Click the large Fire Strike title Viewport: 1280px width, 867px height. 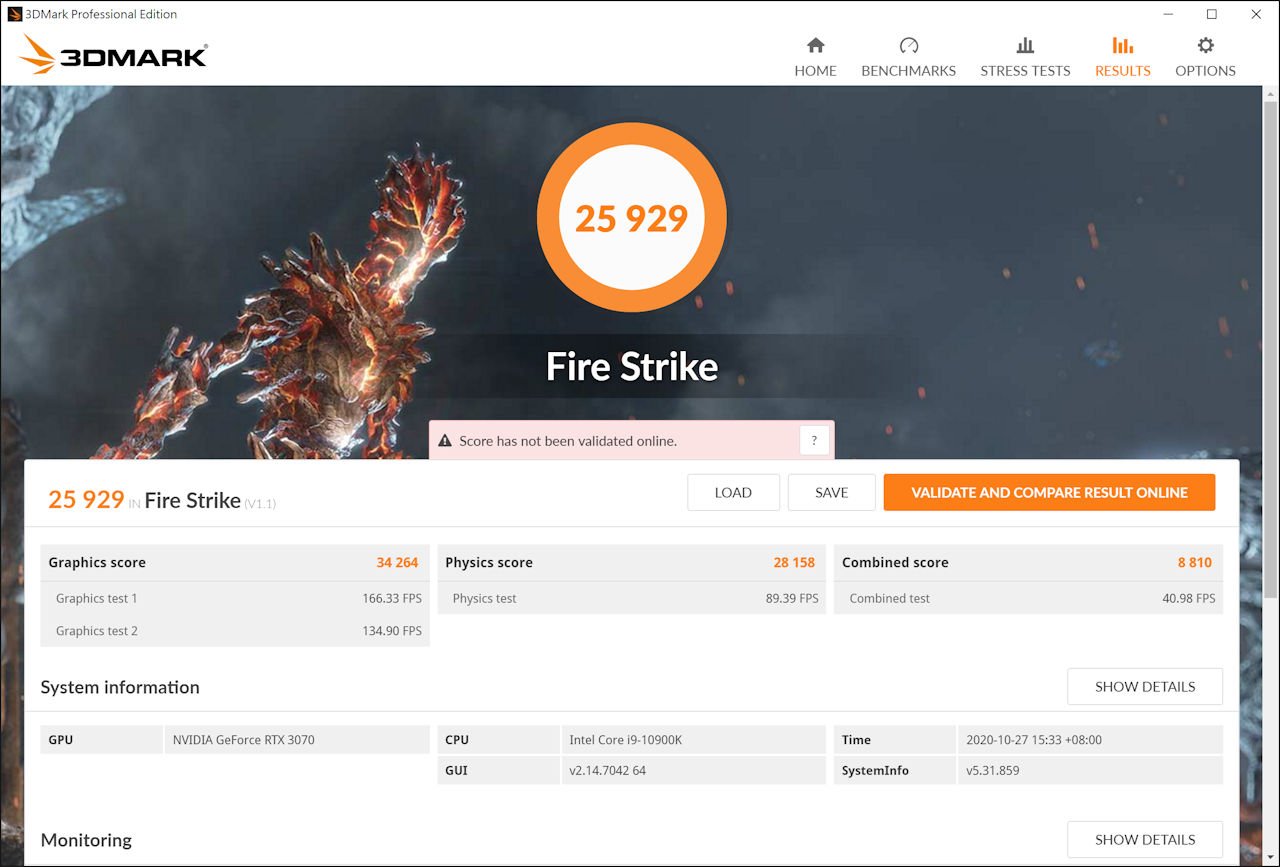tap(632, 367)
